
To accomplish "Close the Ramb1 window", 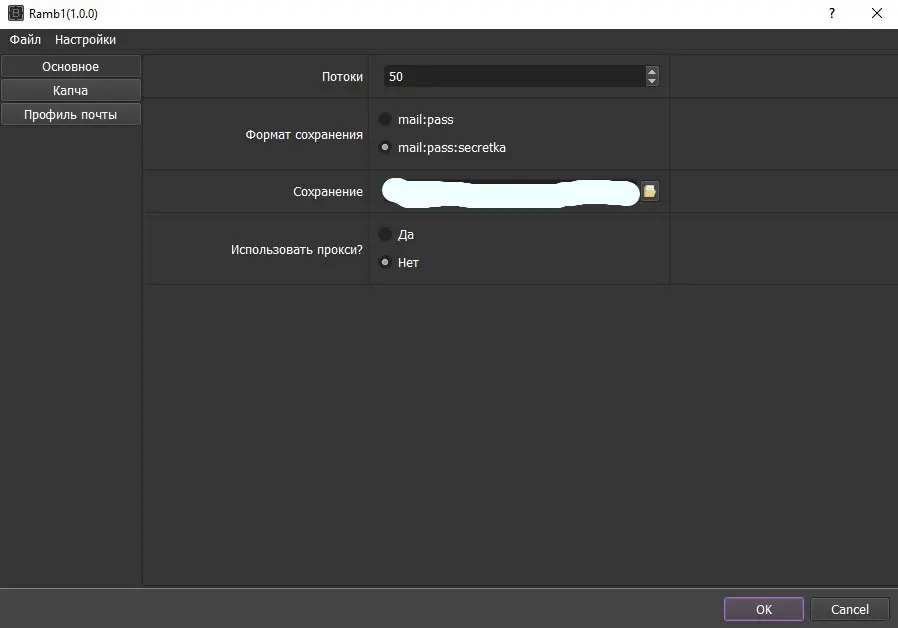I will [876, 13].
